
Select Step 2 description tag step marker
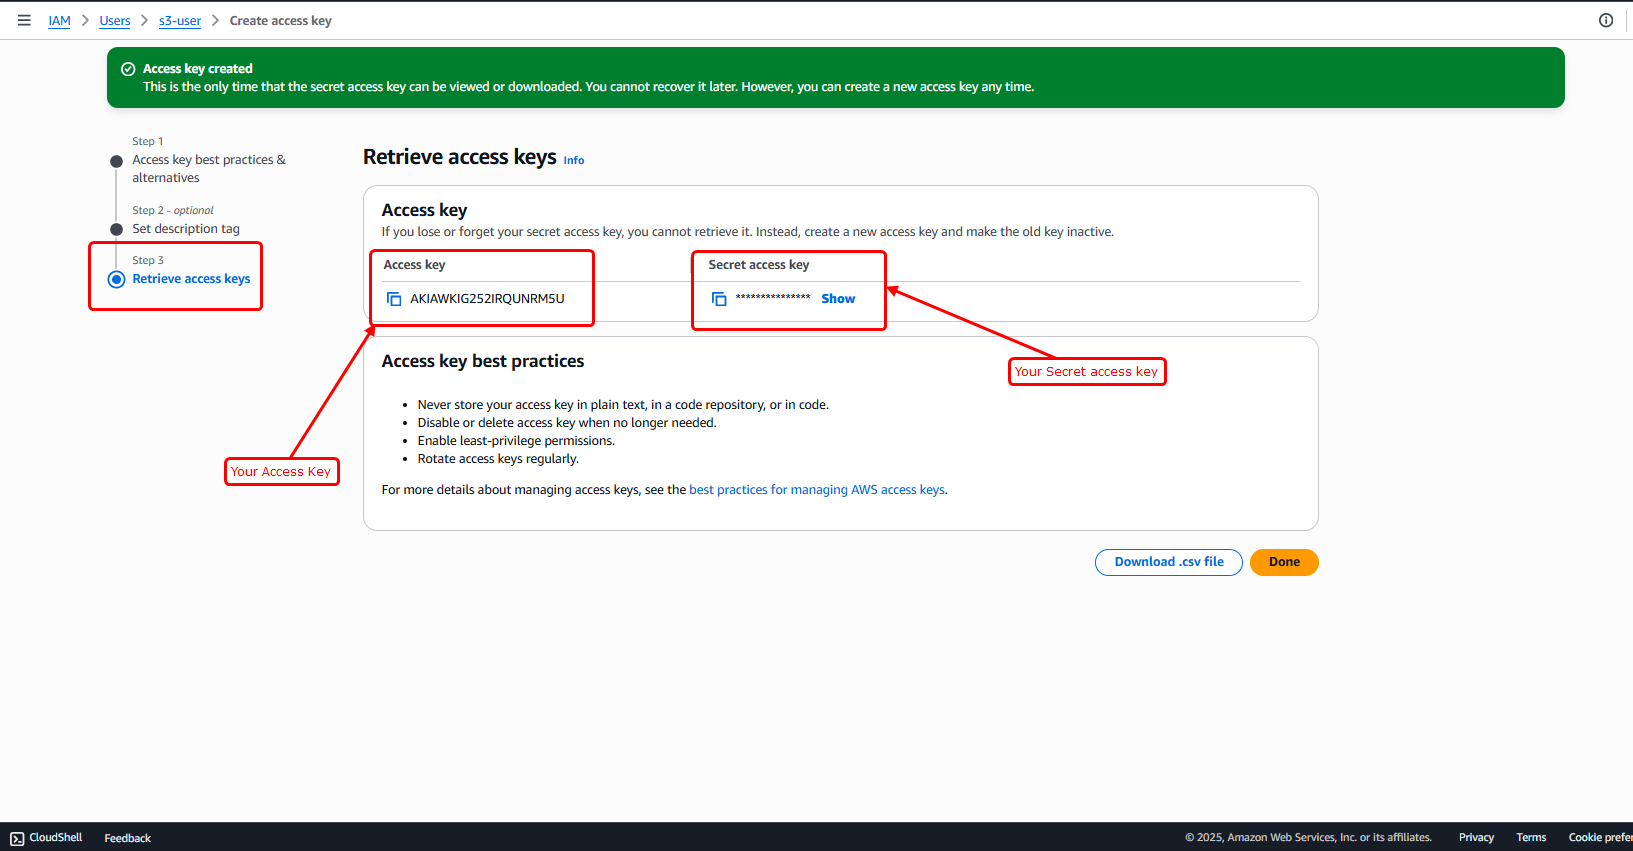tap(117, 229)
